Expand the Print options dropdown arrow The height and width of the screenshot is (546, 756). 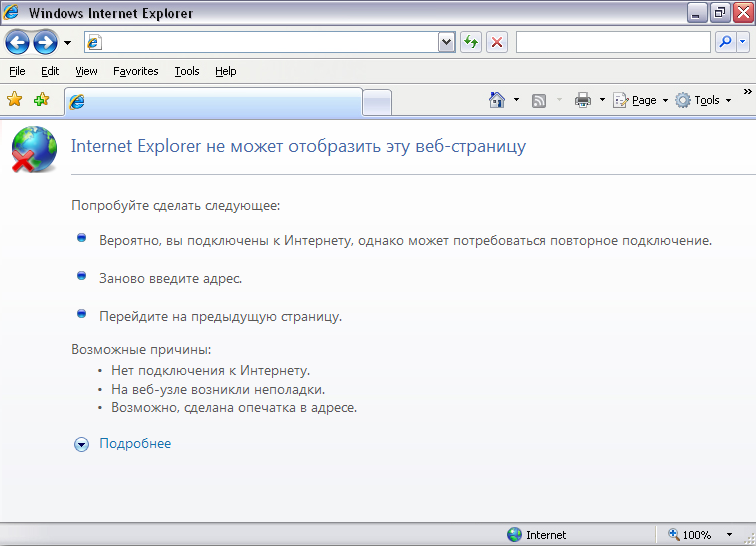[x=602, y=100]
